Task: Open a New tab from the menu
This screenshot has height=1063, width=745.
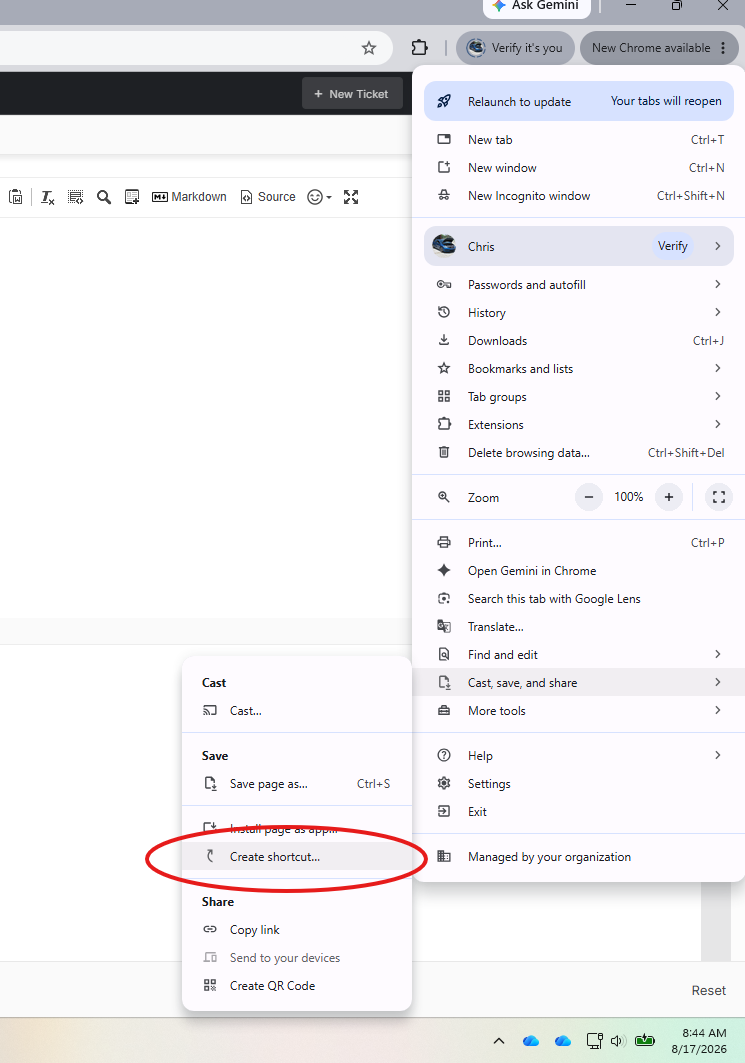Action: [579, 140]
